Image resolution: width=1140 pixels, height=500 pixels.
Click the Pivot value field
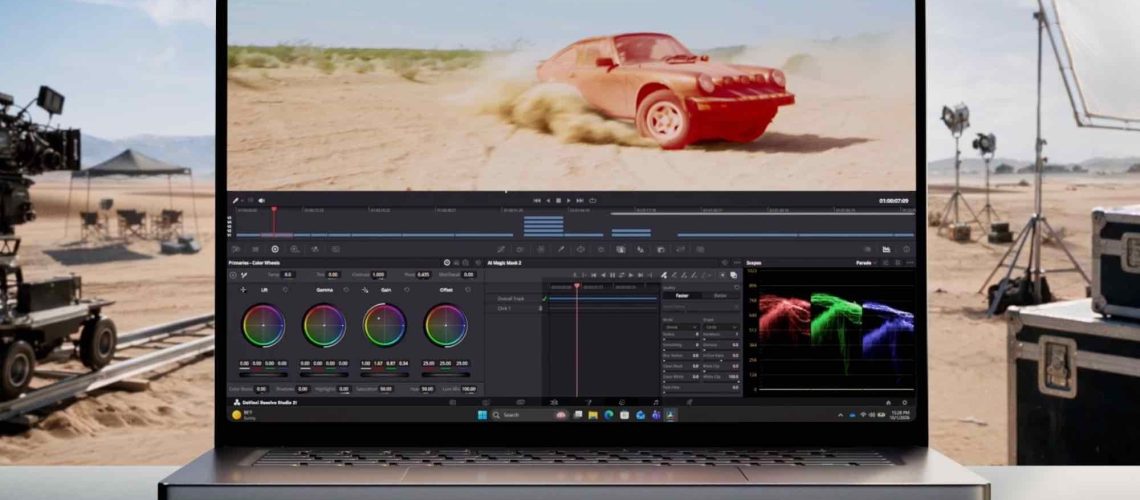[x=423, y=275]
